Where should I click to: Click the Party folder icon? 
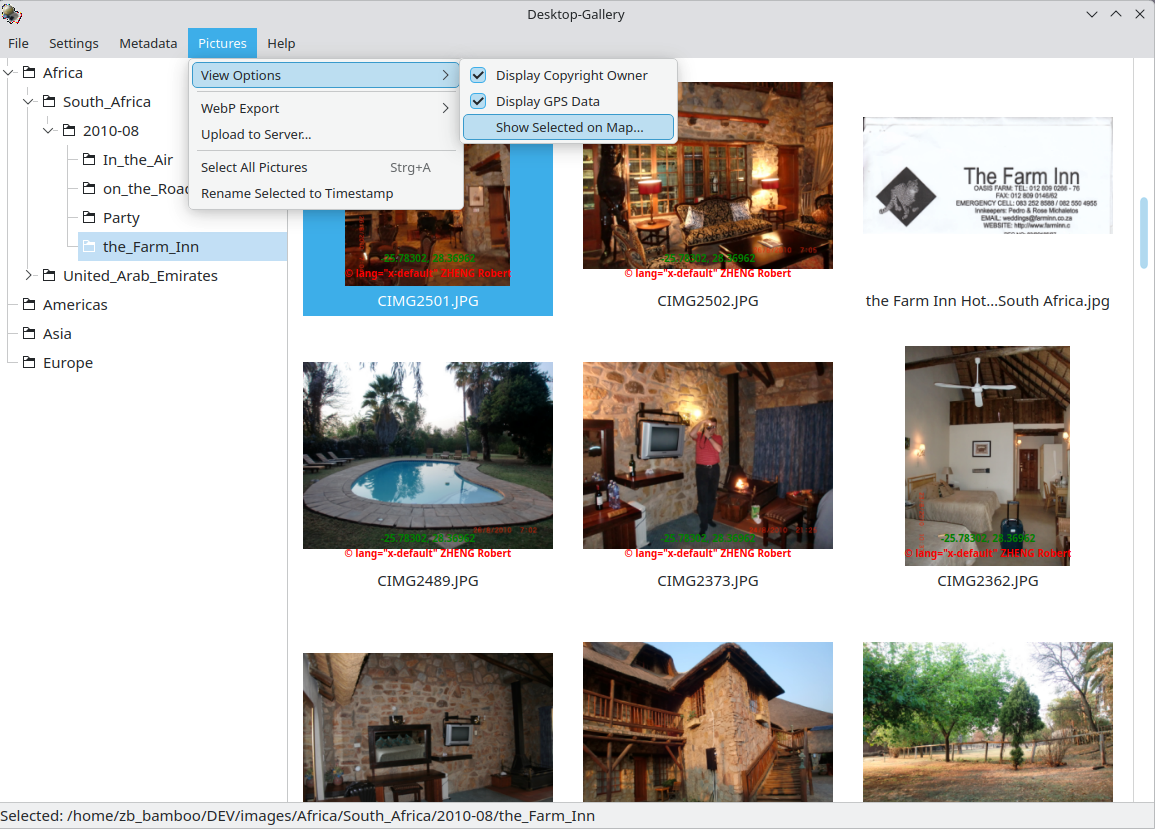[89, 218]
